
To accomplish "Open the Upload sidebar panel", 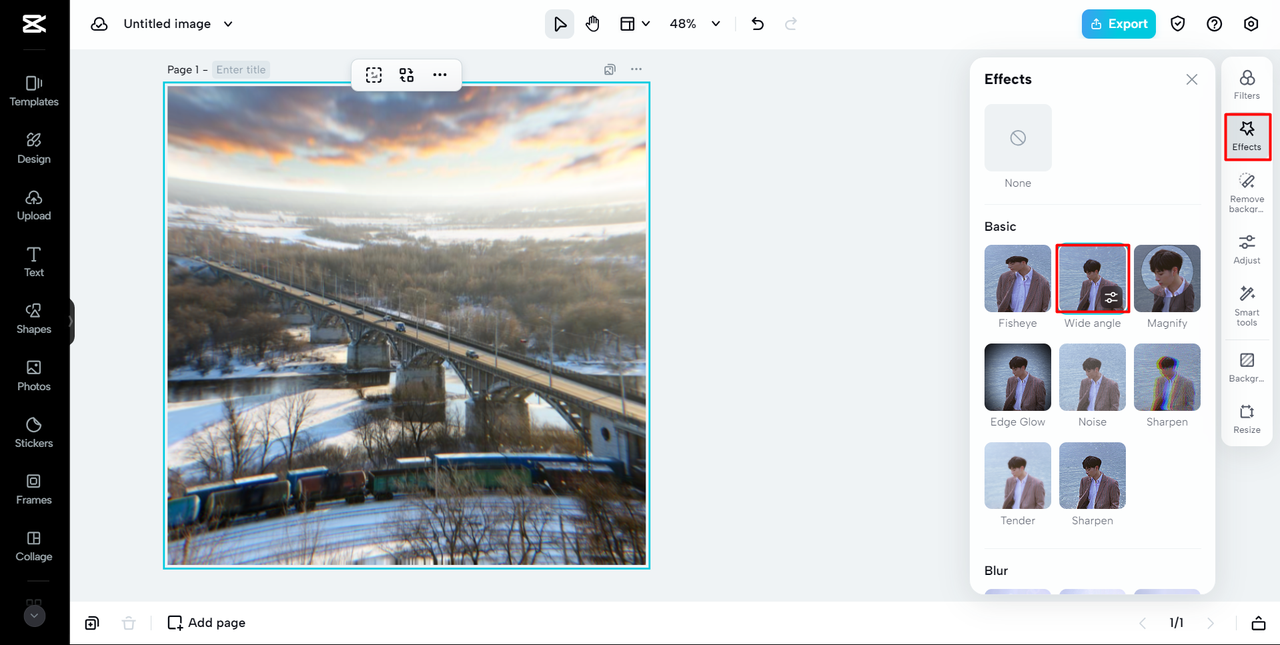I will tap(34, 205).
